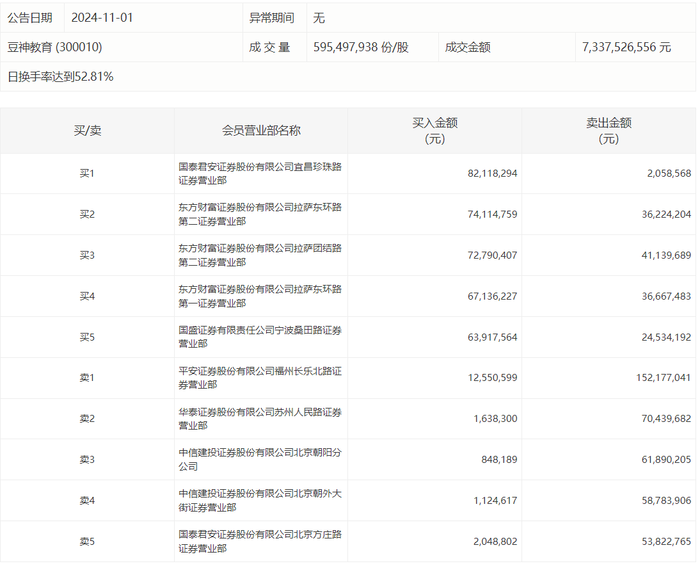The image size is (700, 566).
Task: Click the 公告日期 label
Action: pos(30,18)
